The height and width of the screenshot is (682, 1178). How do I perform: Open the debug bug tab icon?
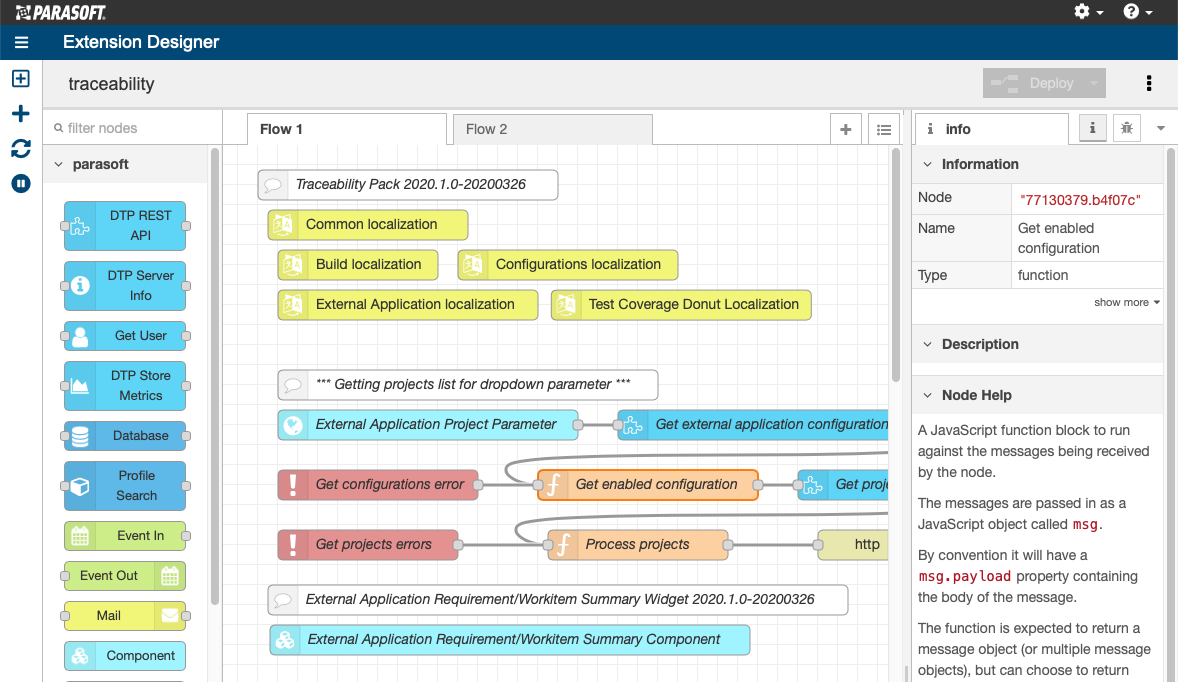click(x=1126, y=128)
